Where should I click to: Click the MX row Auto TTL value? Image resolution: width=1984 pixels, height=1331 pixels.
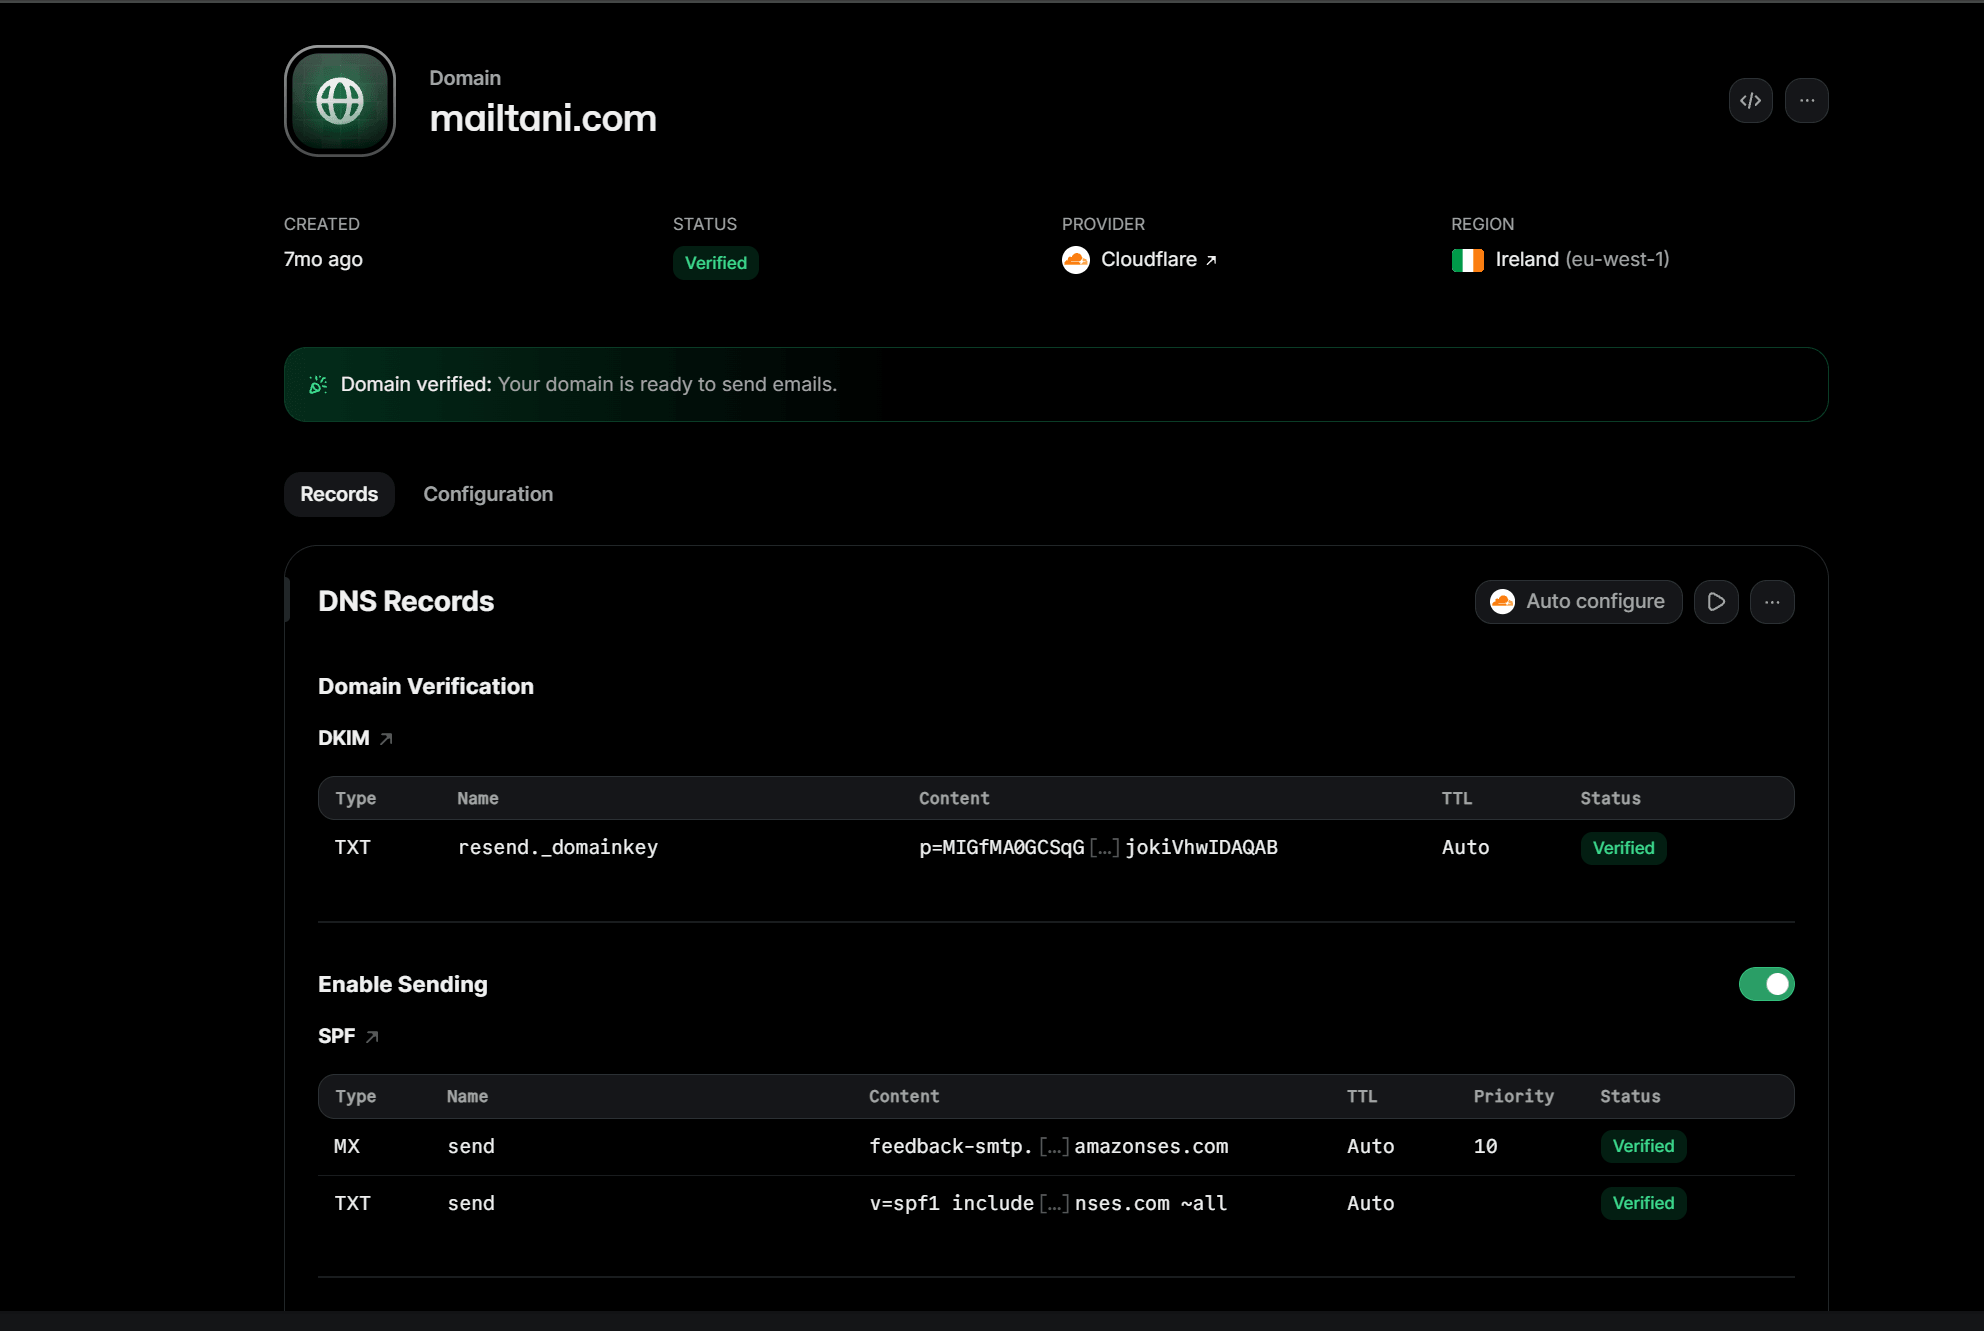point(1370,1147)
